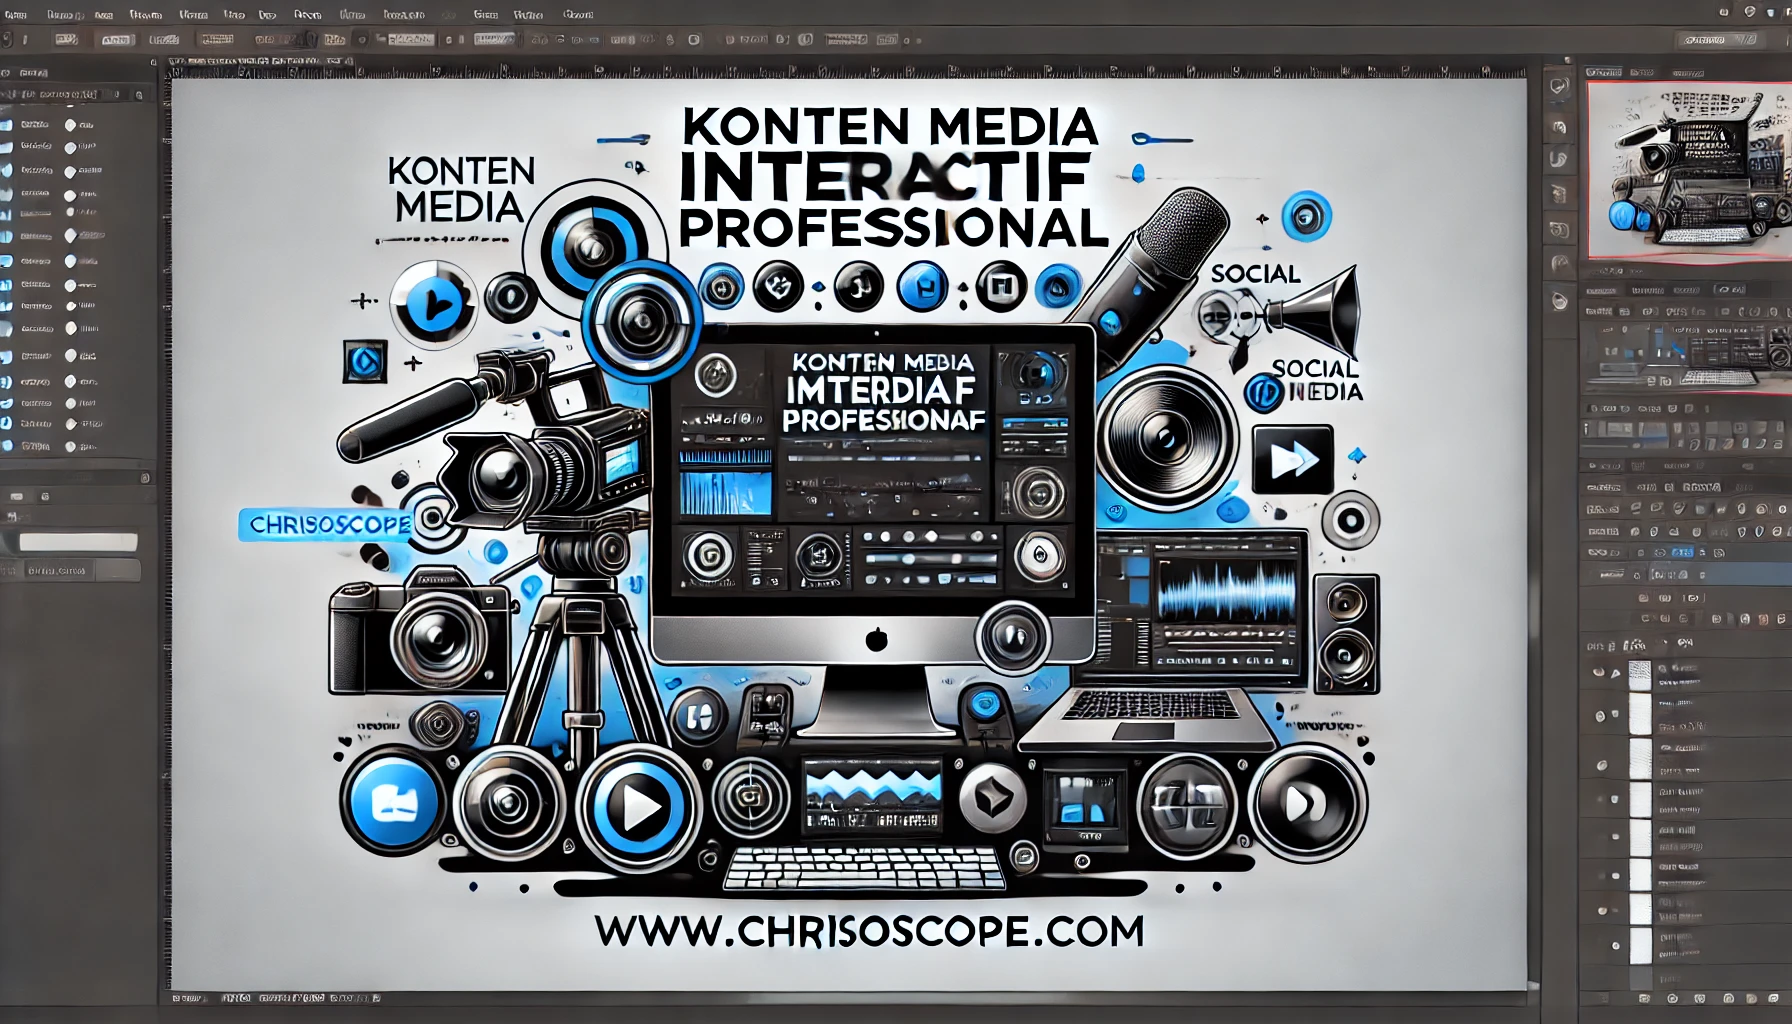Click the magnifier icon beside the left search field
Viewport: 1792px width, 1024px height.
click(x=139, y=94)
